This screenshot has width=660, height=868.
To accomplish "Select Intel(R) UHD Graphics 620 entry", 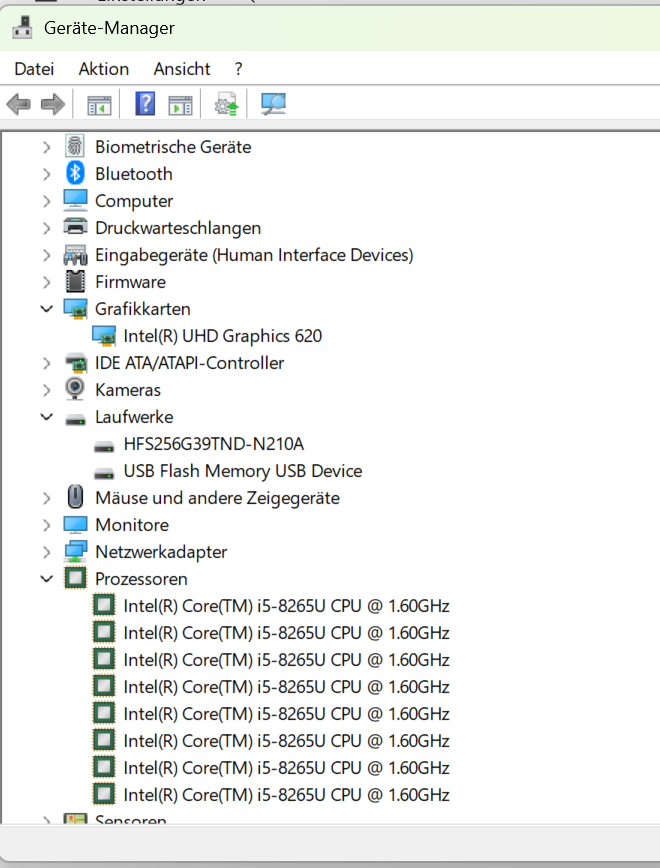I will pyautogui.click(x=223, y=335).
